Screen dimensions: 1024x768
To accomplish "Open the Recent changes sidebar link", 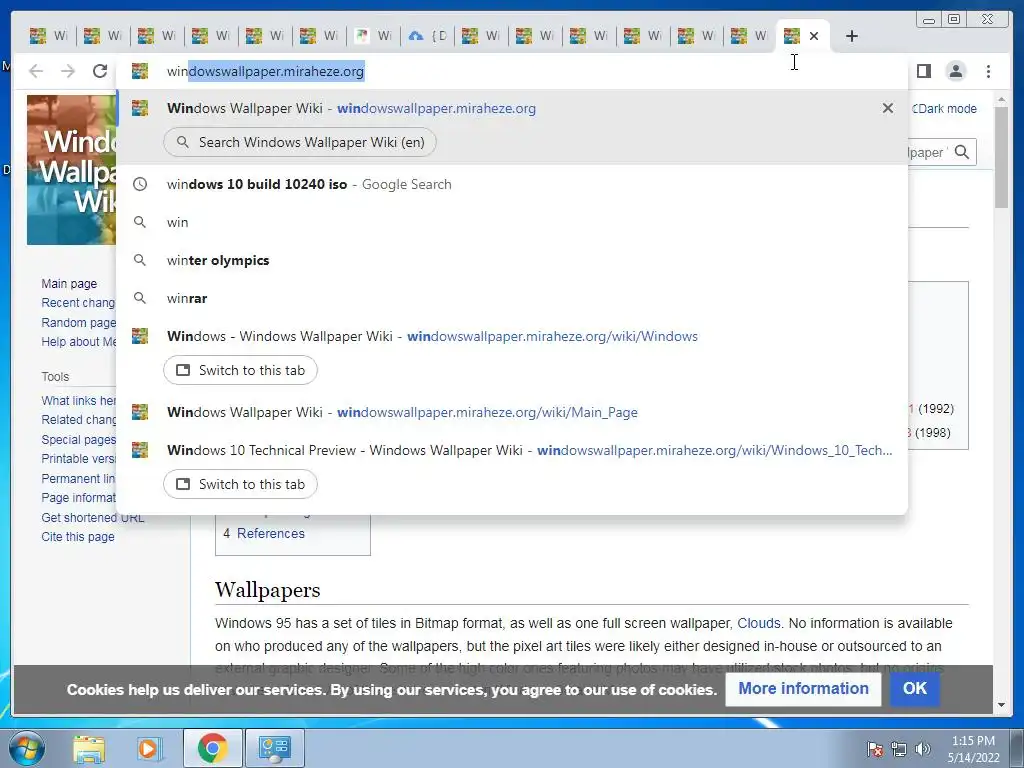I will (78, 302).
